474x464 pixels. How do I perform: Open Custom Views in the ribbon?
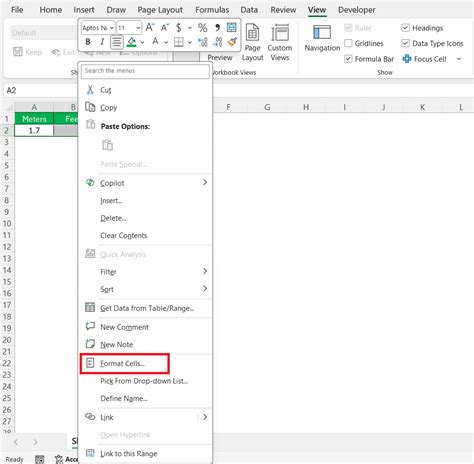coord(280,42)
